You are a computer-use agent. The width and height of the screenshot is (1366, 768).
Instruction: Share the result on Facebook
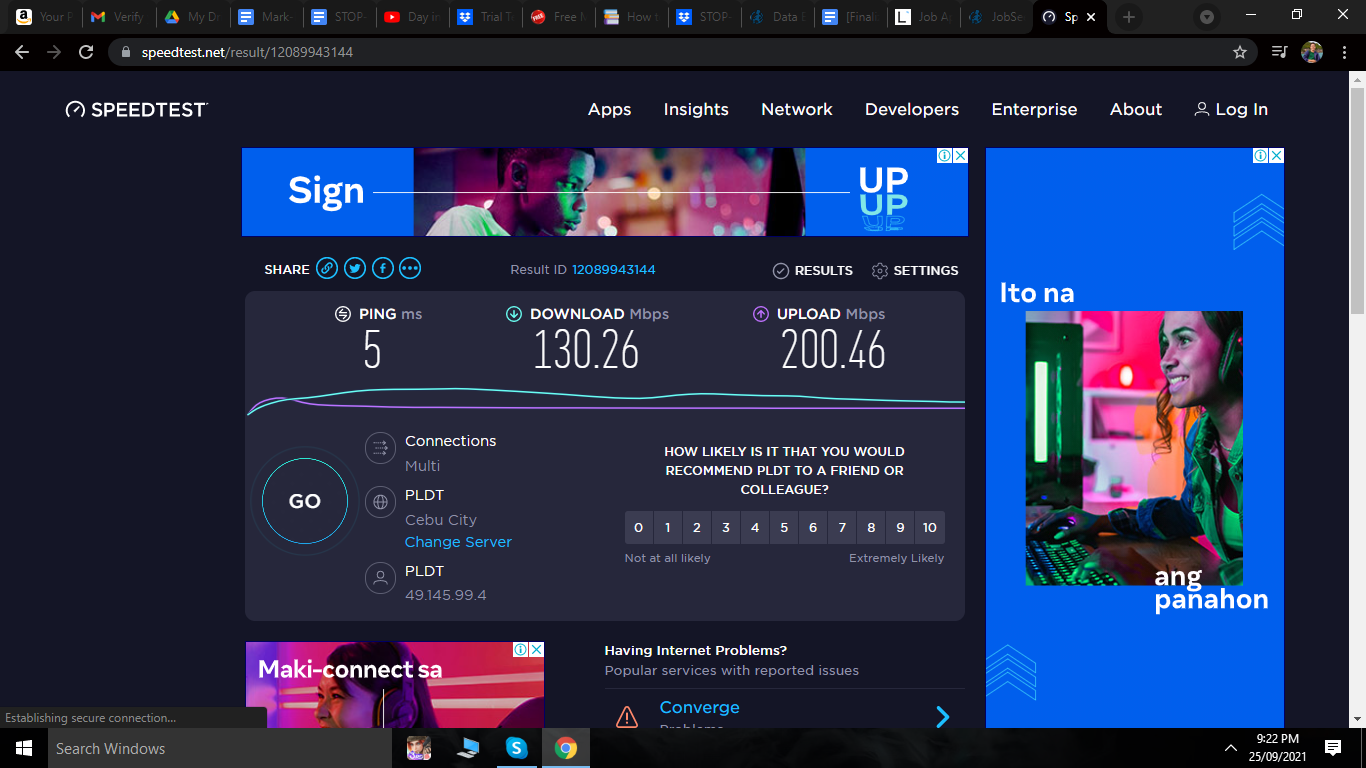[x=383, y=268]
